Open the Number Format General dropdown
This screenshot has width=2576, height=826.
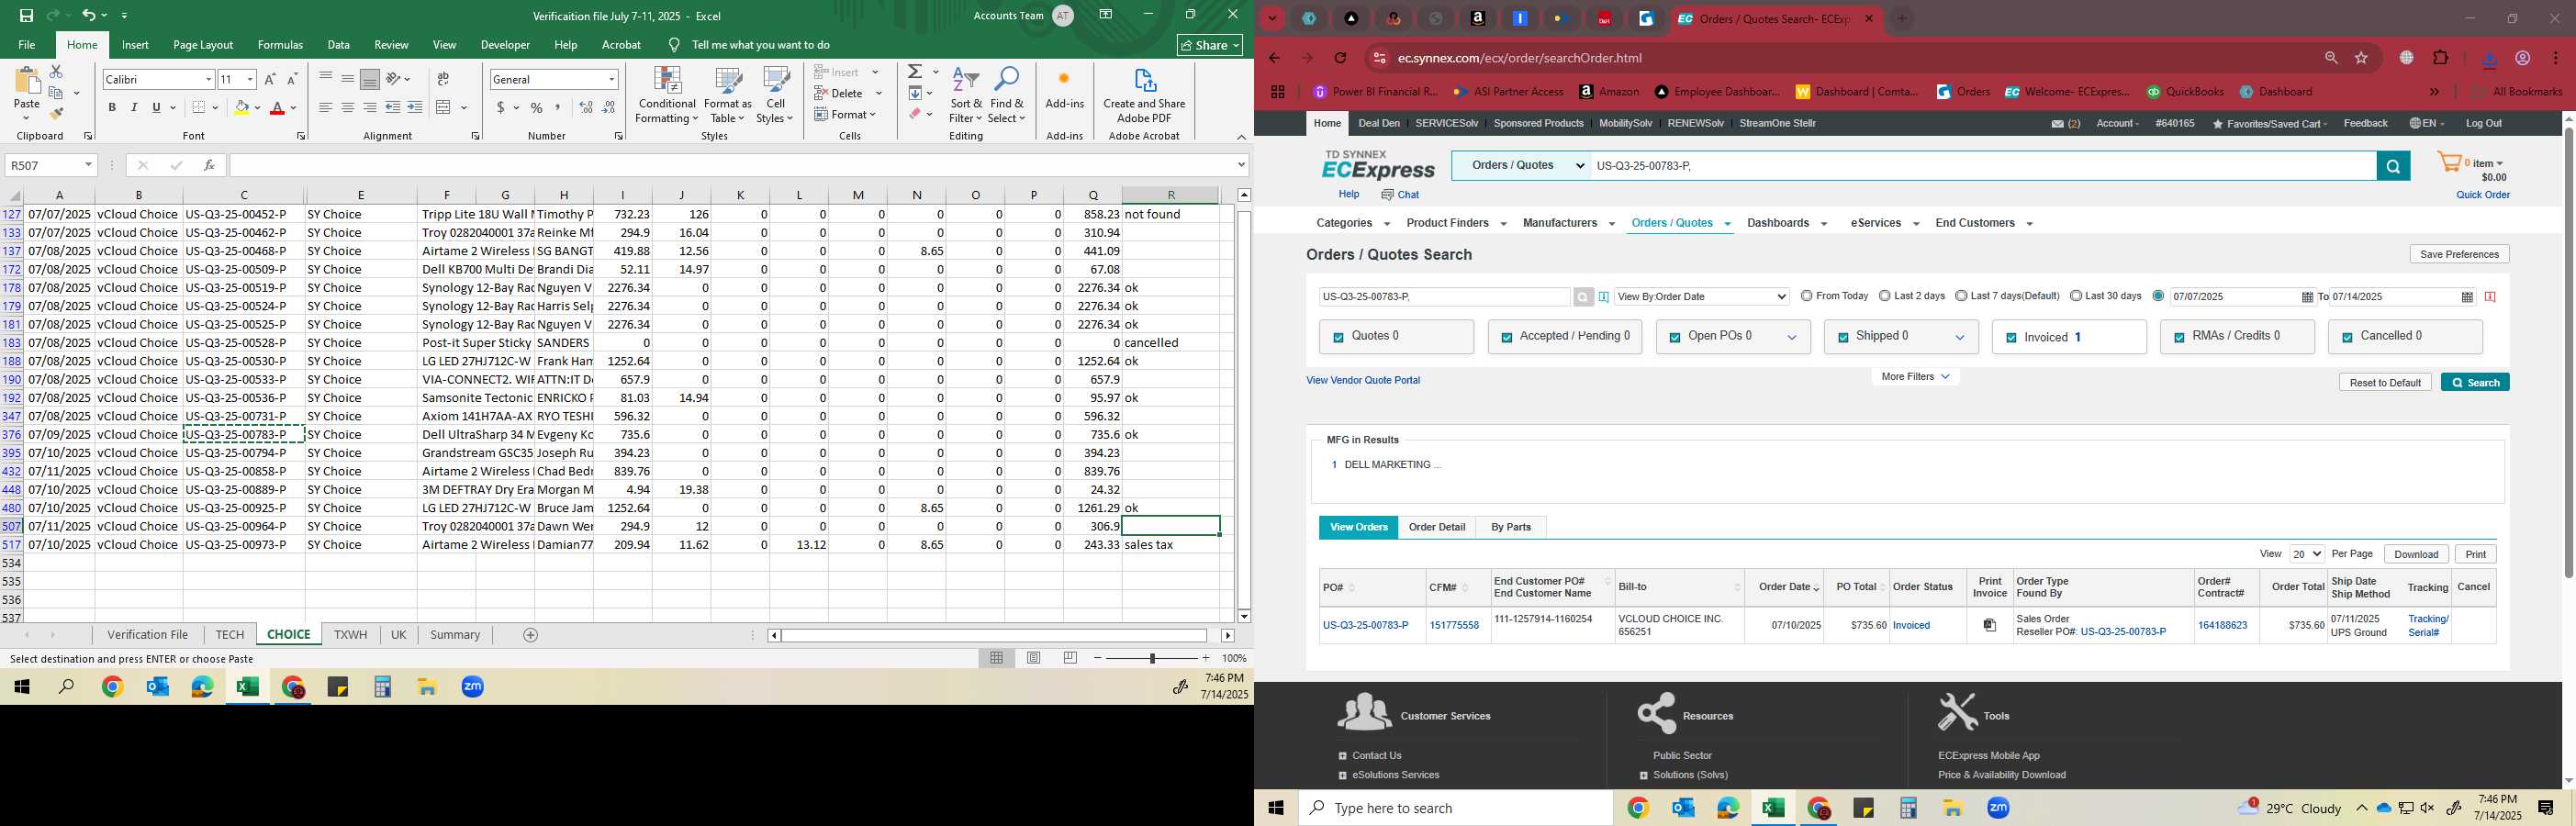[611, 79]
